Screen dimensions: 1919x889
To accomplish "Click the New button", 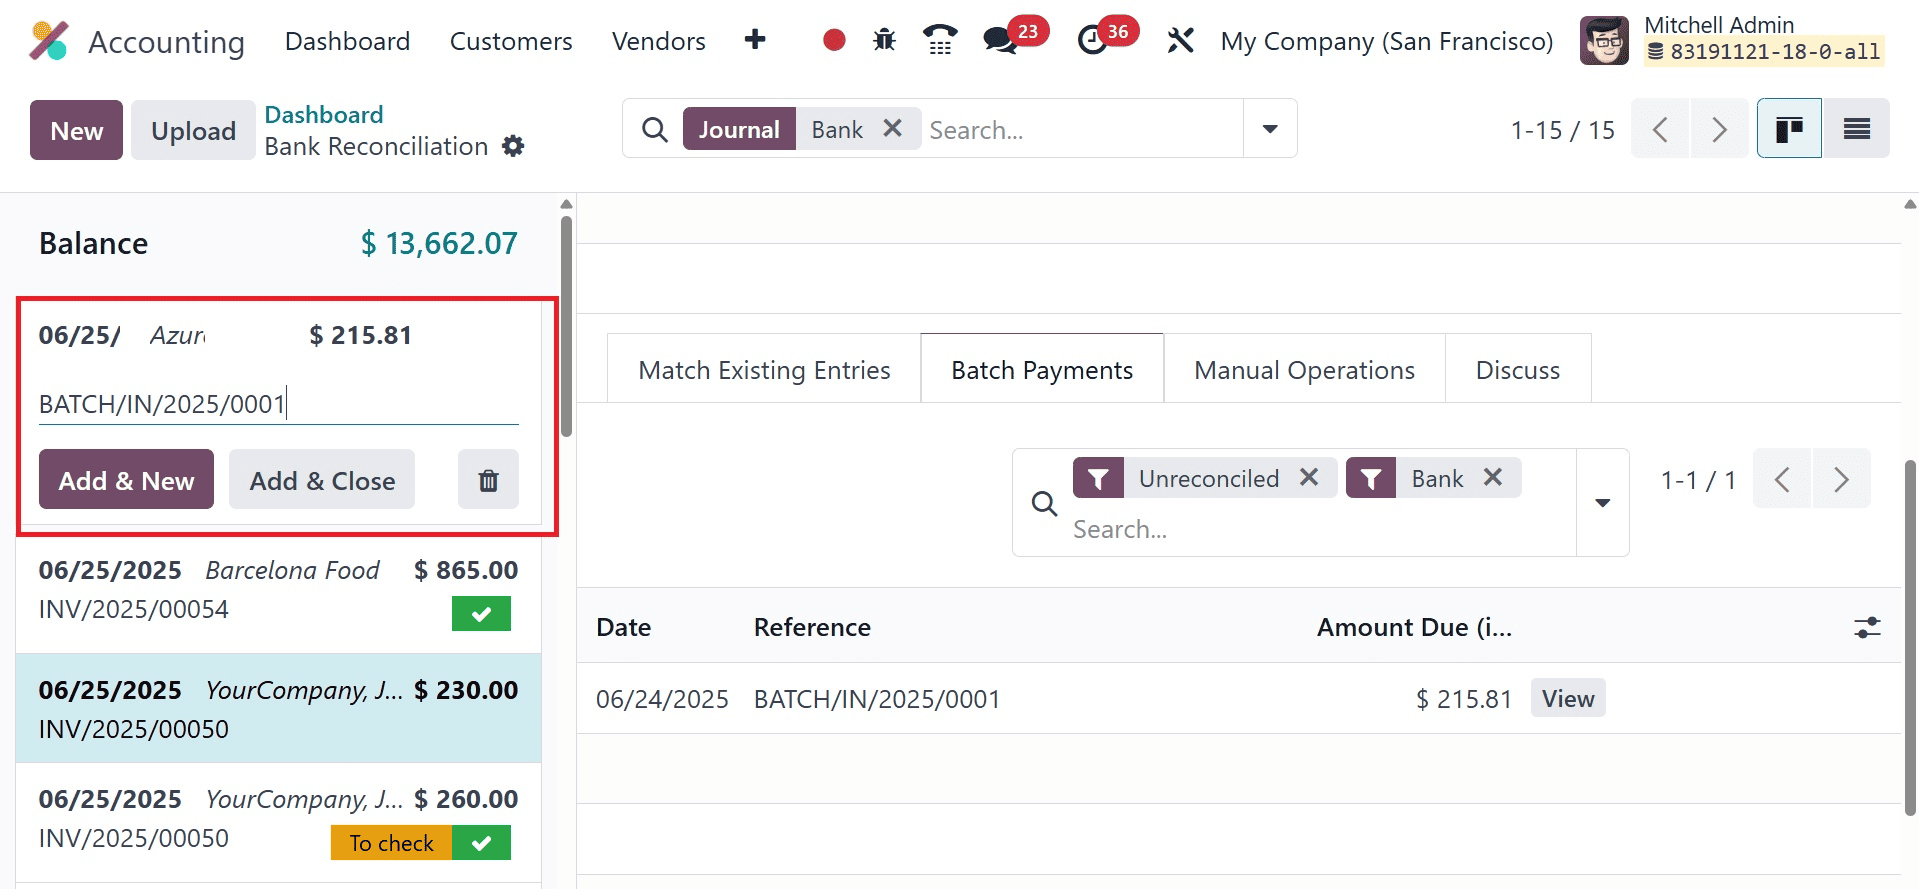I will (76, 130).
